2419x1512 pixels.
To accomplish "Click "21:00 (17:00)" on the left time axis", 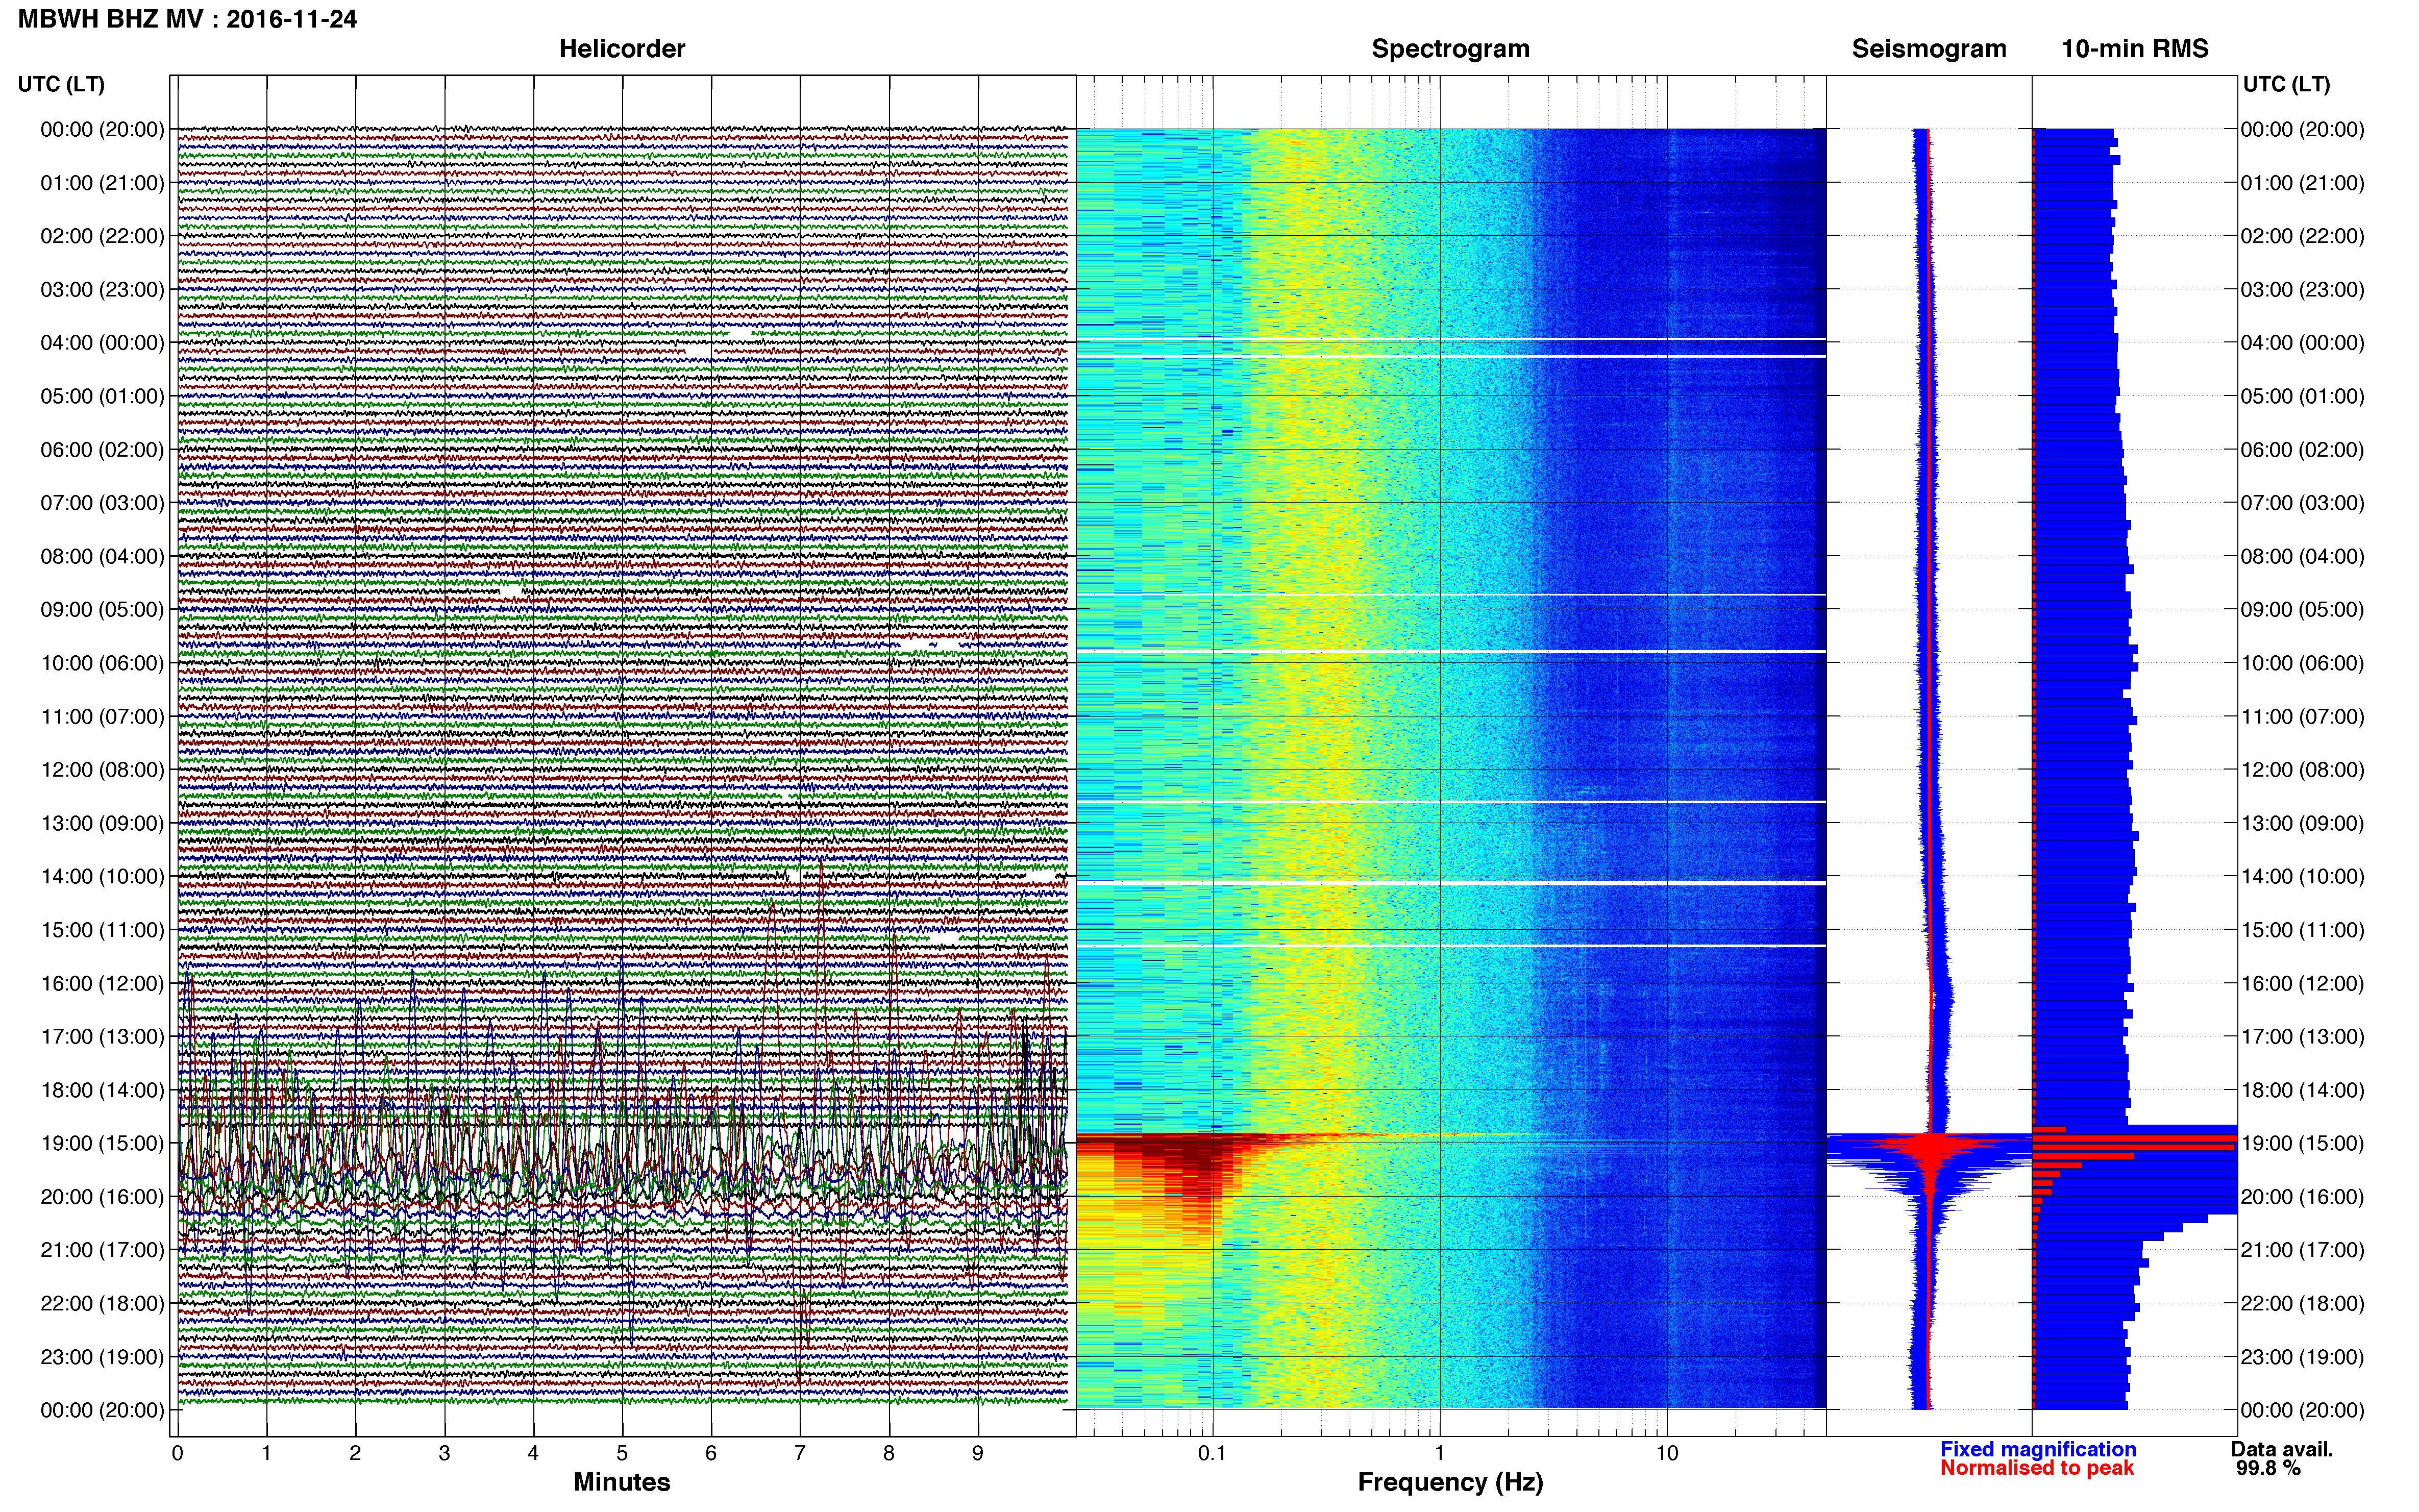I will (102, 1250).
